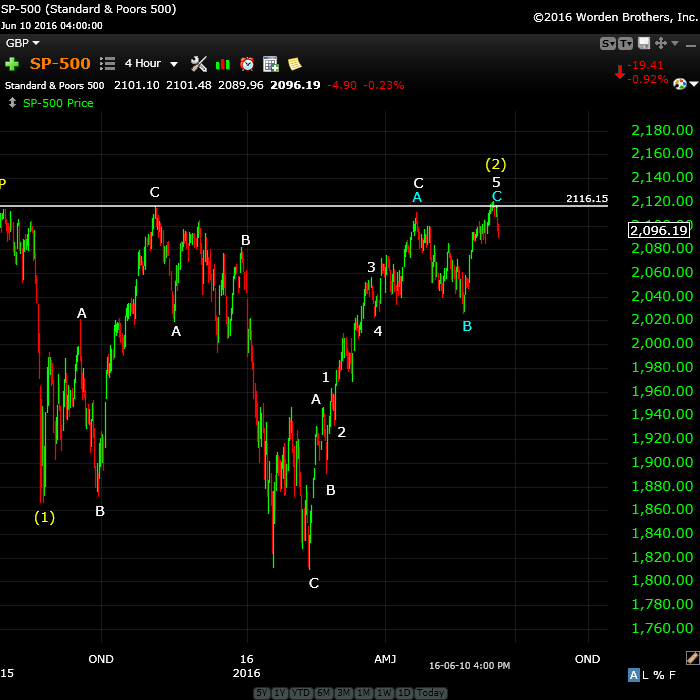Viewport: 700px width, 700px height.
Task: Click the -19.41 change value
Action: (x=645, y=65)
